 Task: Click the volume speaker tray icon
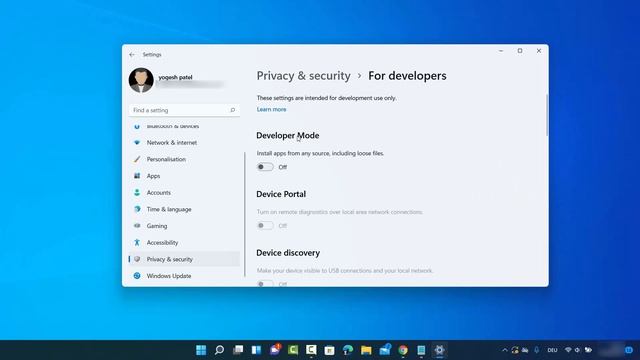pyautogui.click(x=577, y=350)
